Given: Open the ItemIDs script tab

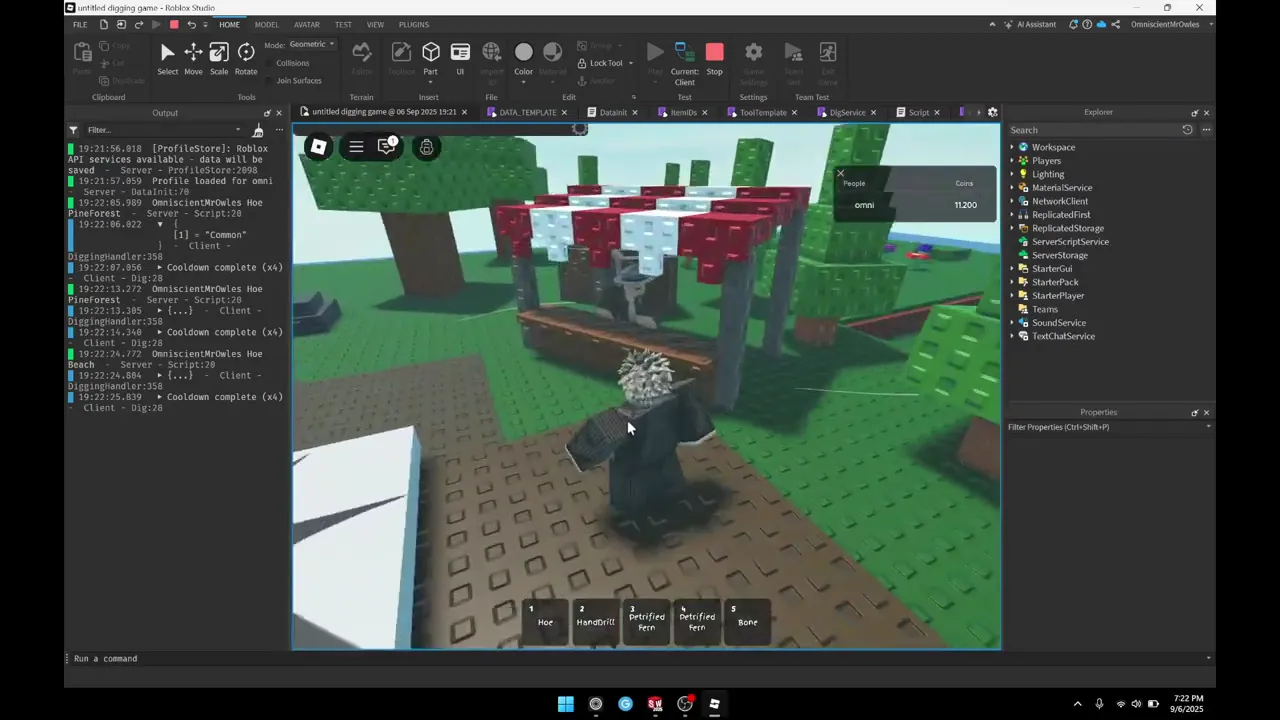Looking at the screenshot, I should 683,112.
